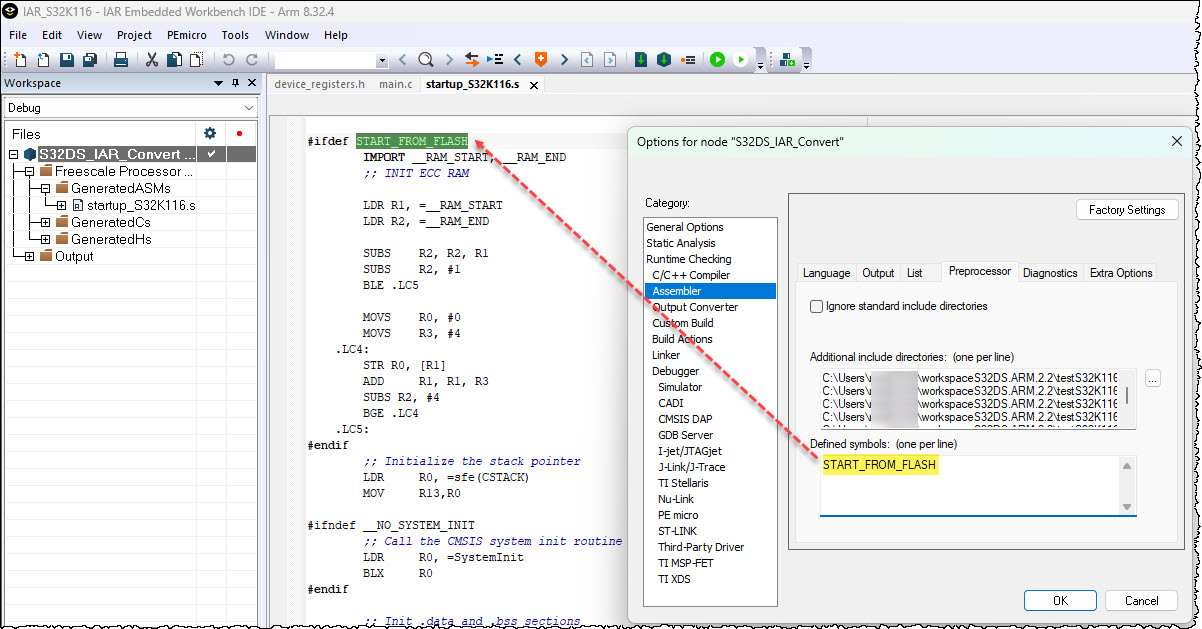Image resolution: width=1202 pixels, height=629 pixels.
Task: Click the red breakpoint column dot
Action: (238, 133)
